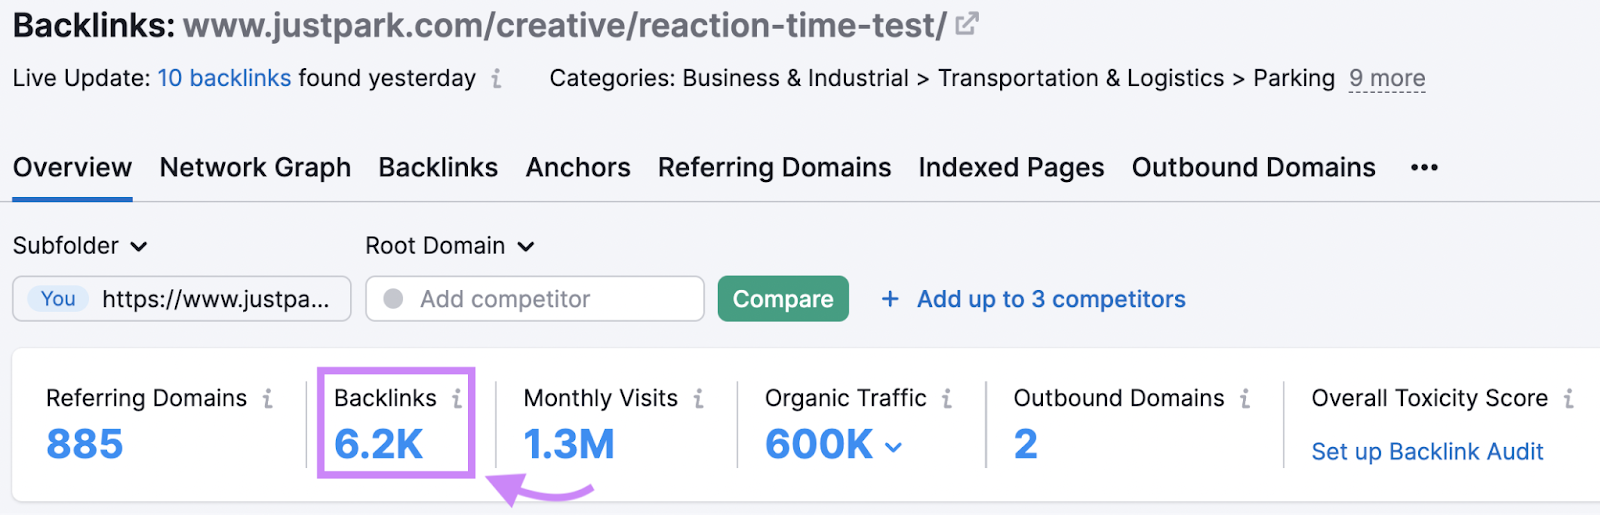Expand the Root Domain dropdown
Image resolution: width=1600 pixels, height=515 pixels.
pyautogui.click(x=449, y=246)
